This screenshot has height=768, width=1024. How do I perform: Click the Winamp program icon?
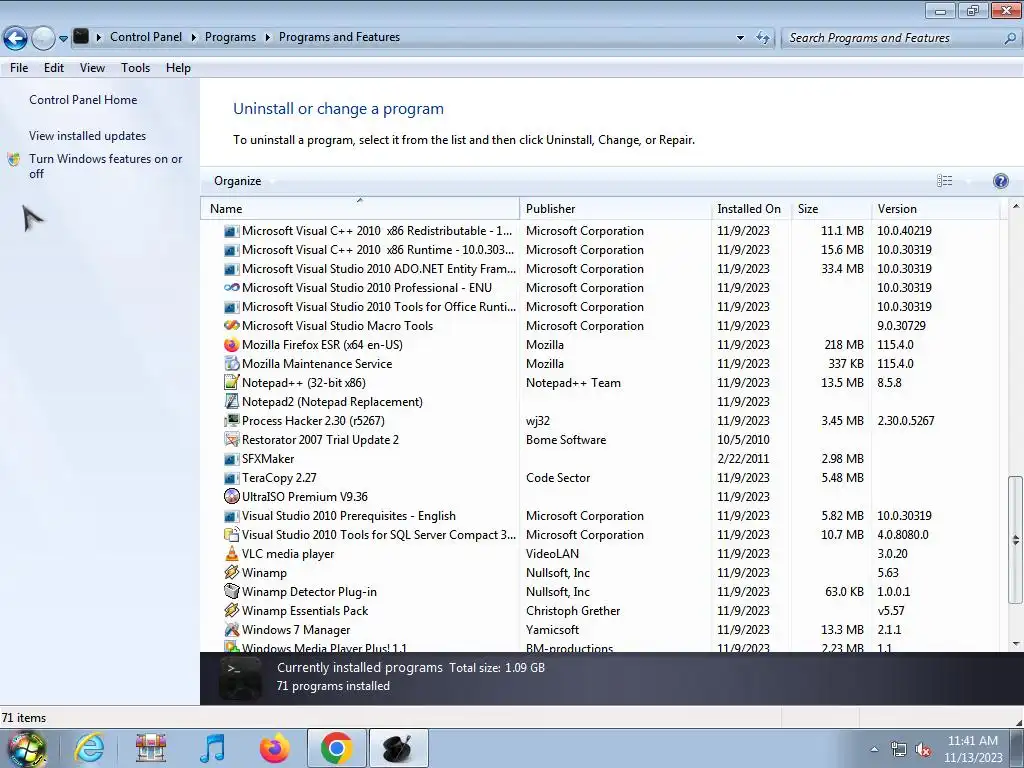click(x=231, y=572)
